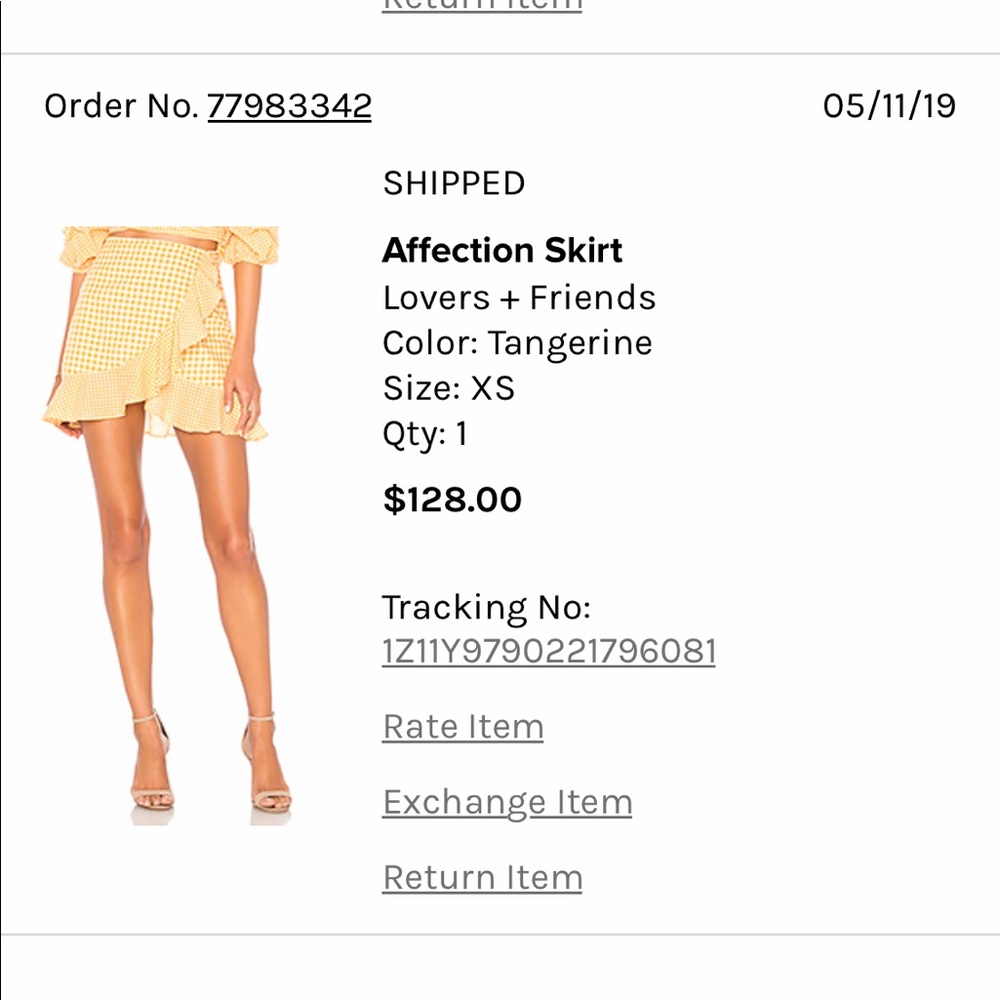
Task: Click the cropped top in product photo
Action: pos(170,242)
